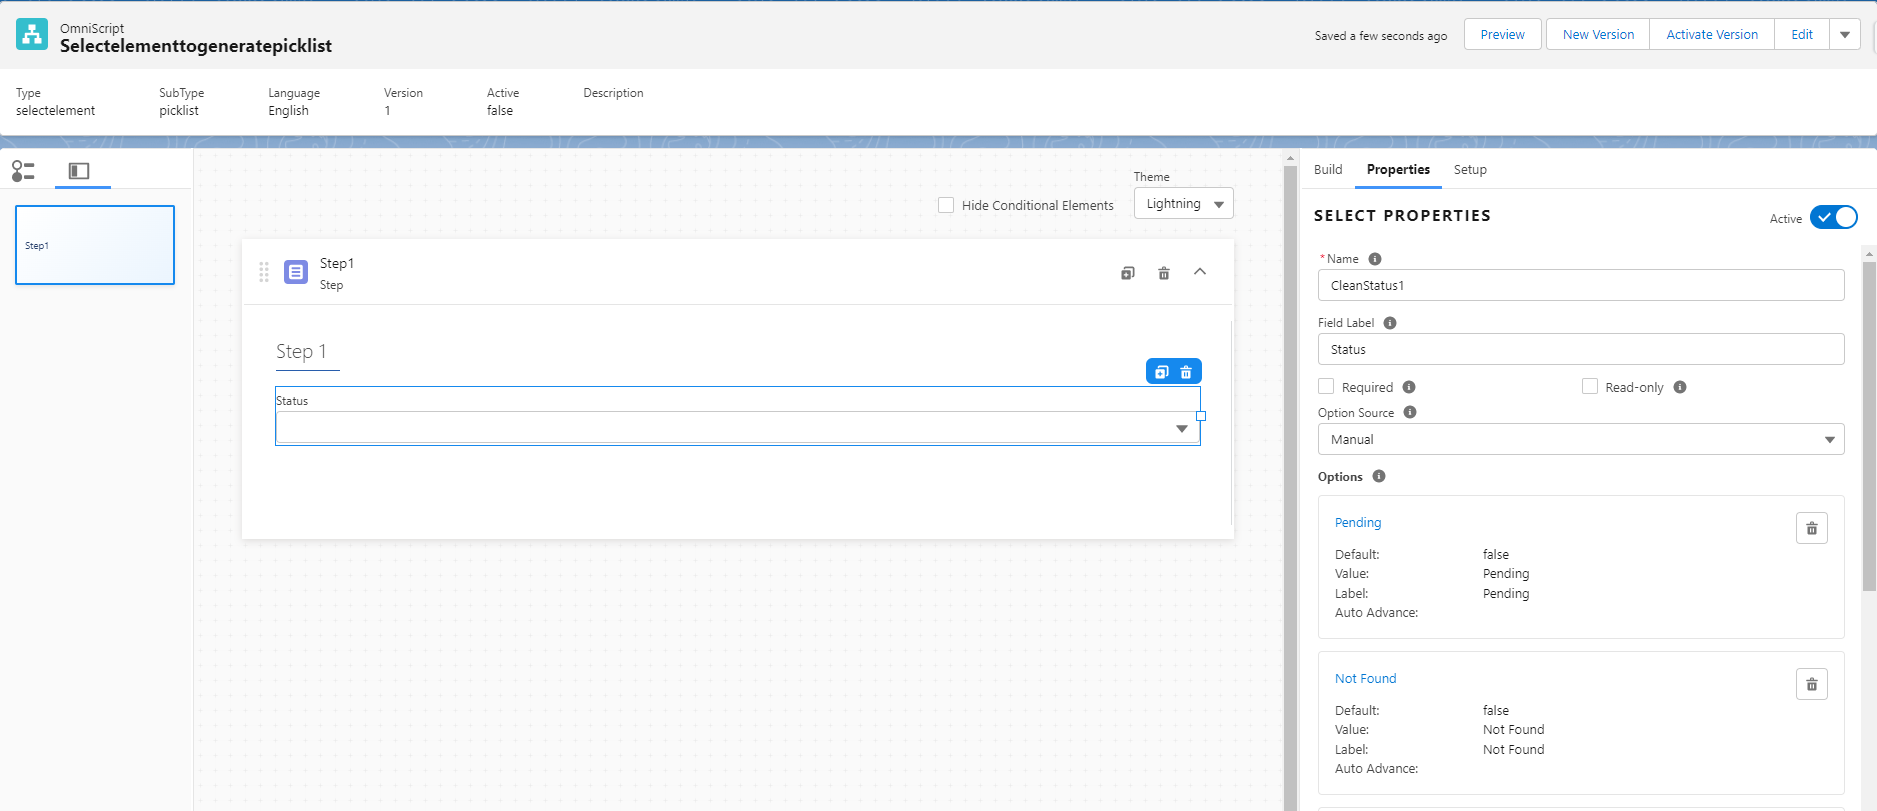This screenshot has height=811, width=1877.
Task: Click the drag handle beside Step1
Action: 264,272
